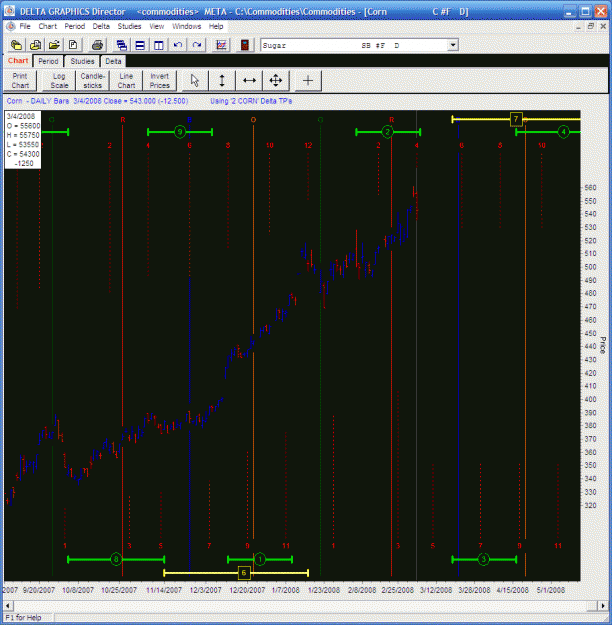Click the copy documents toolbar icon

pos(35,45)
